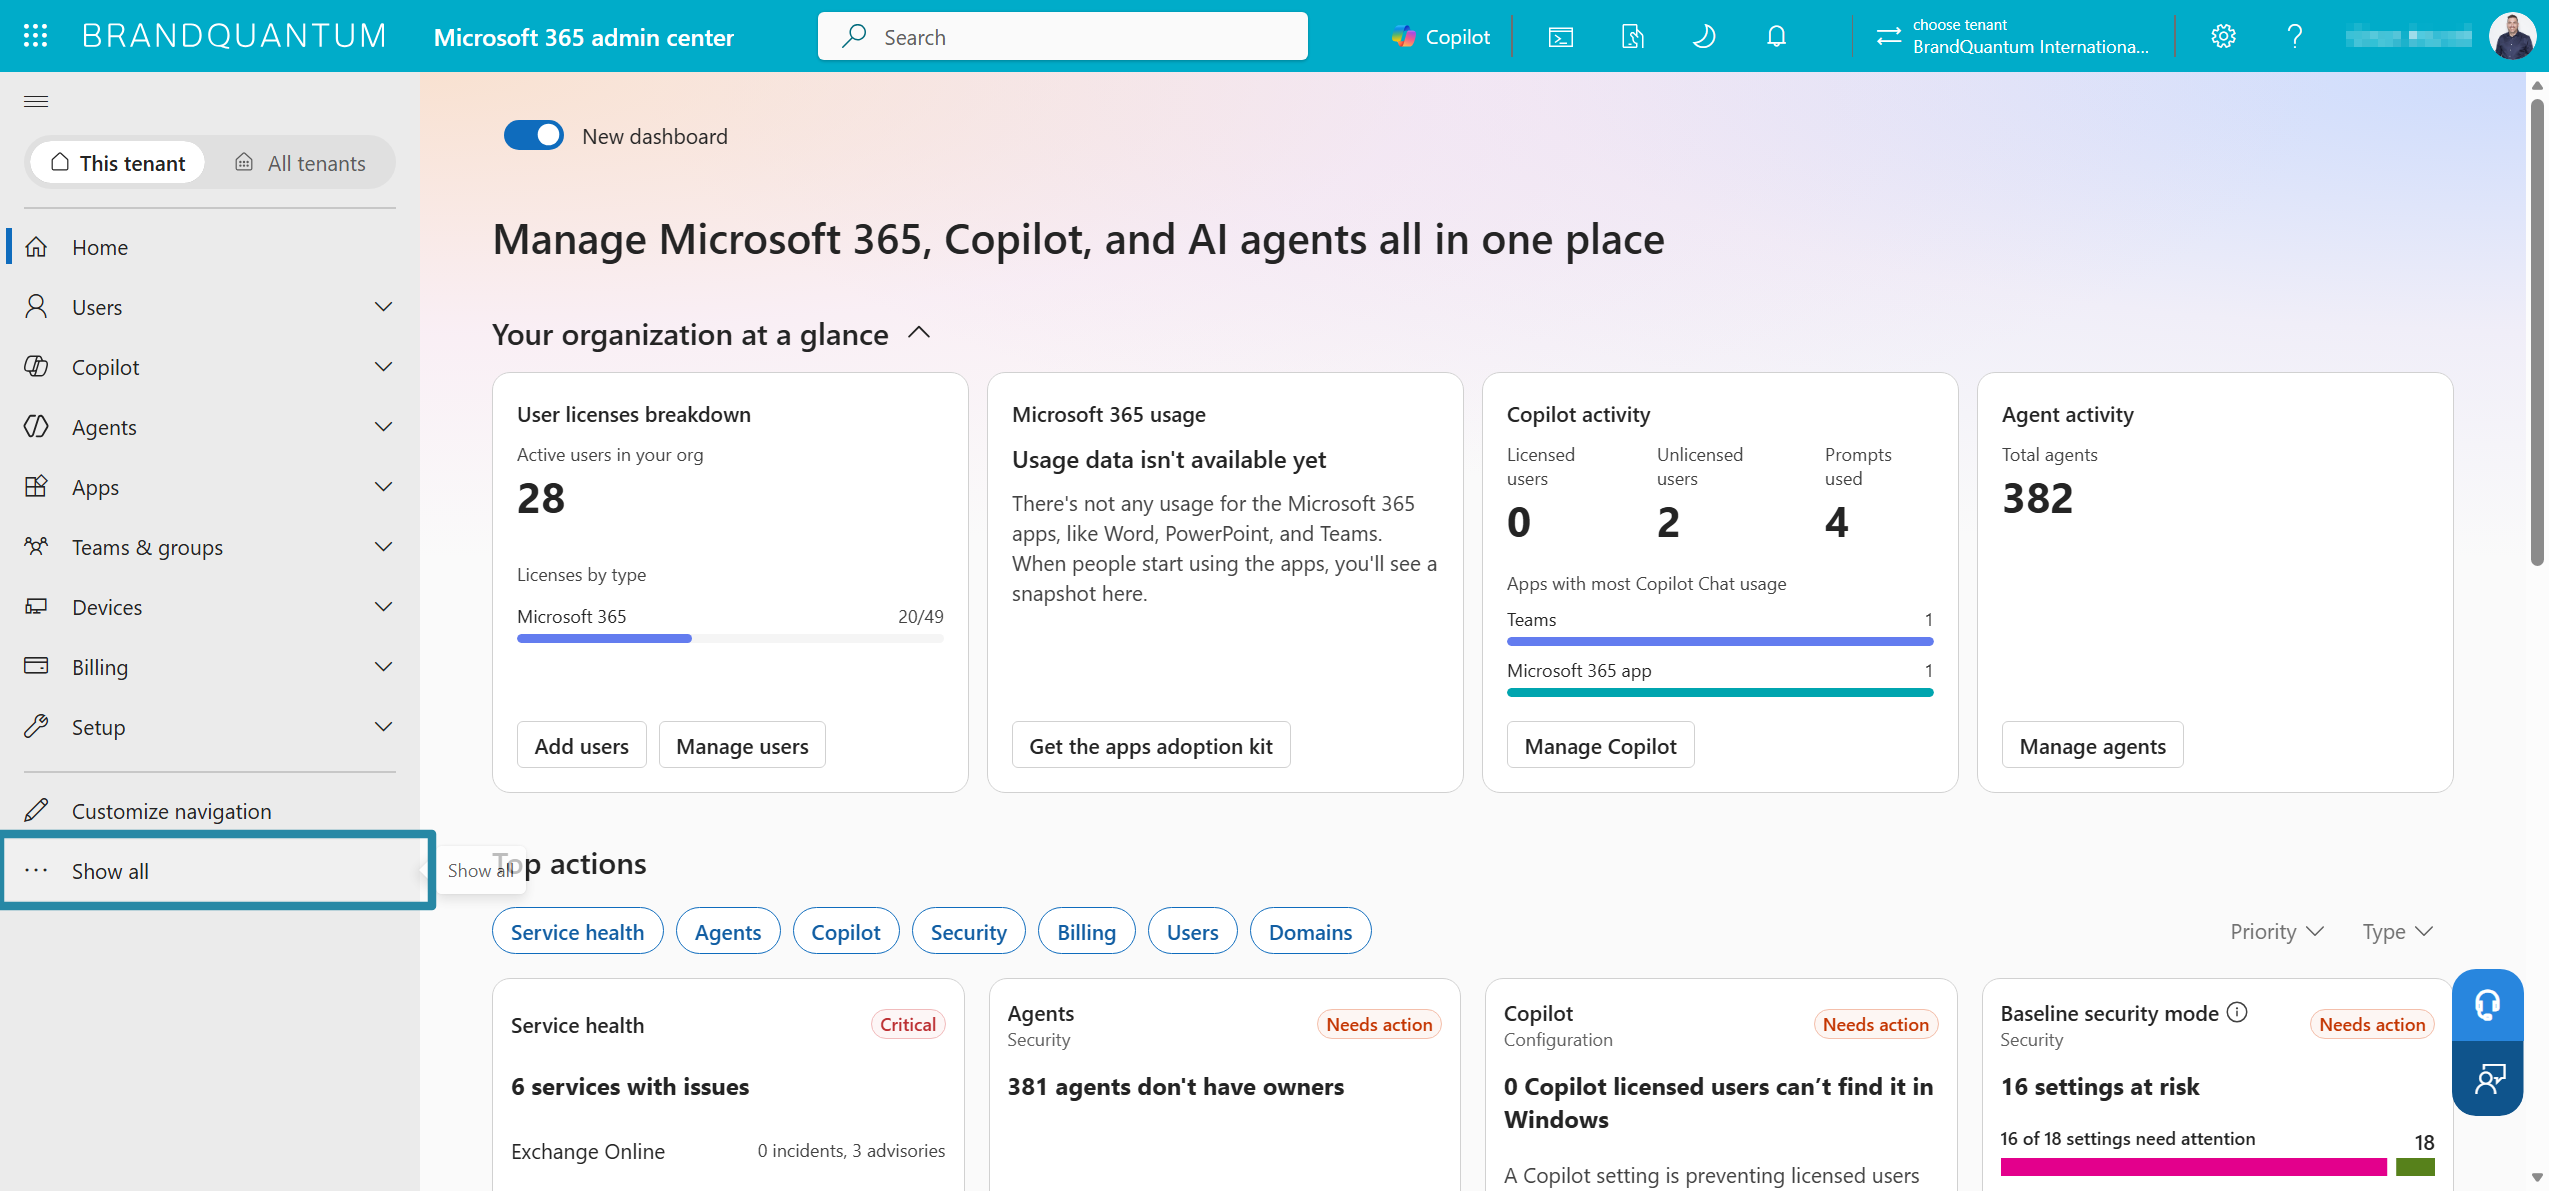Collapse Your organization at a glance
The height and width of the screenshot is (1191, 2549).
pos(919,333)
